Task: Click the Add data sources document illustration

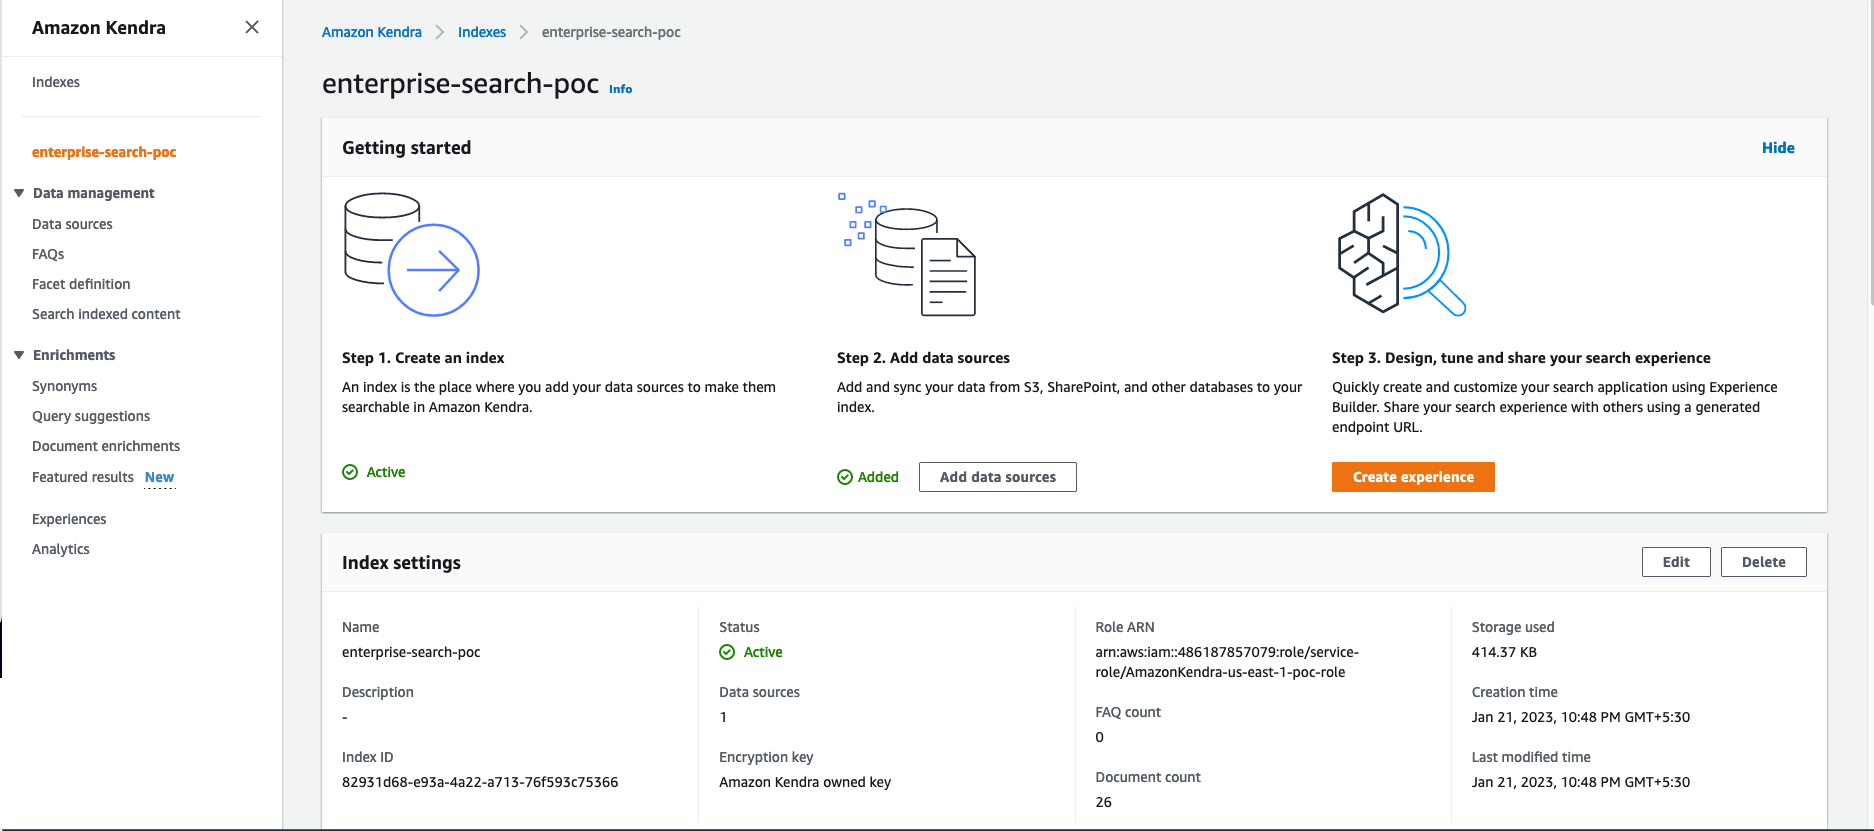Action: (907, 254)
